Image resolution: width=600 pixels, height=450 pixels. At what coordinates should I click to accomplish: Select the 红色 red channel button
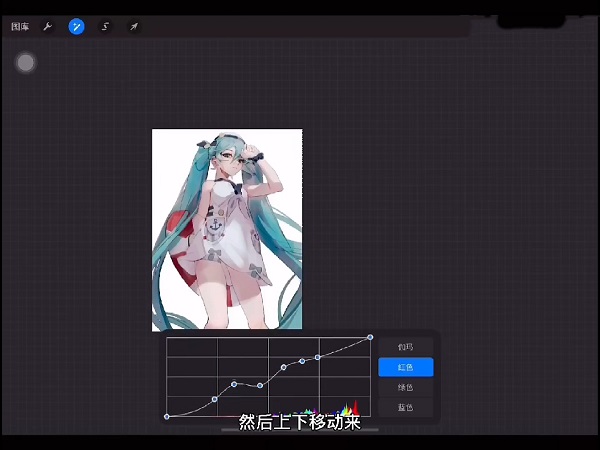(405, 367)
